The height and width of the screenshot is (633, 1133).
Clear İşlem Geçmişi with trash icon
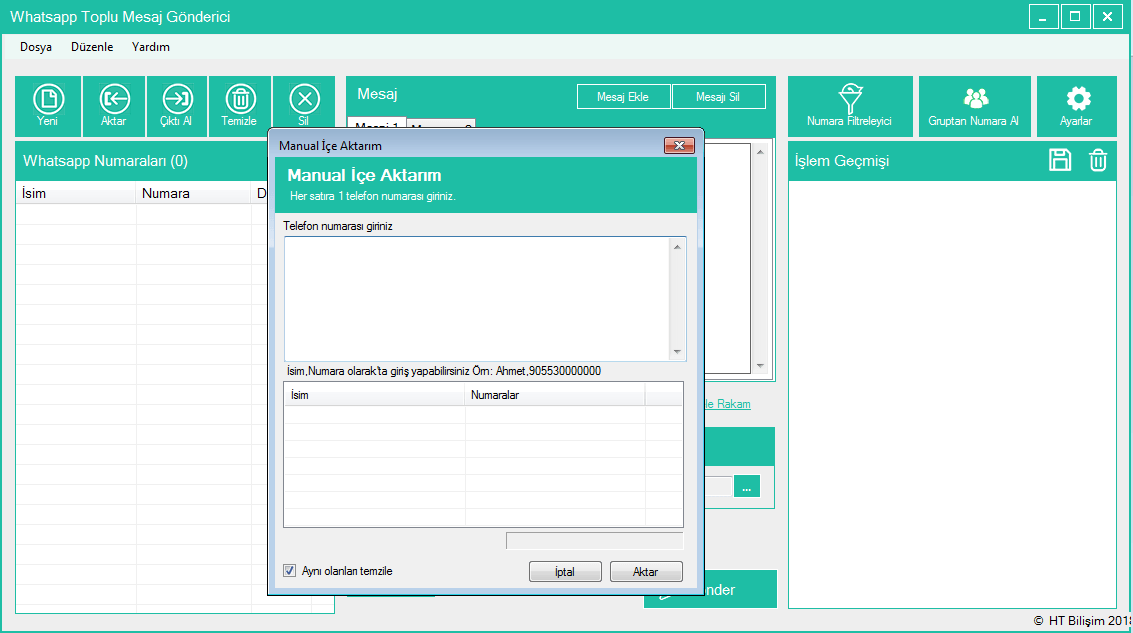pyautogui.click(x=1098, y=160)
